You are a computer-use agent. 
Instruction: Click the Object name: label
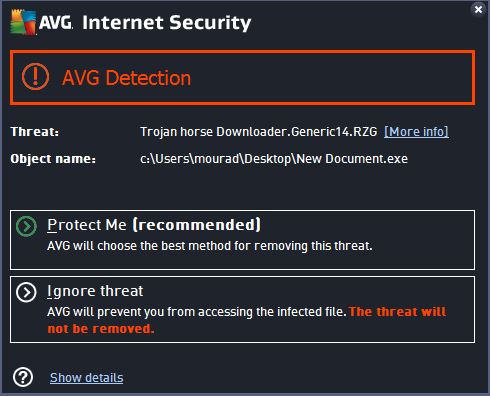pyautogui.click(x=53, y=159)
